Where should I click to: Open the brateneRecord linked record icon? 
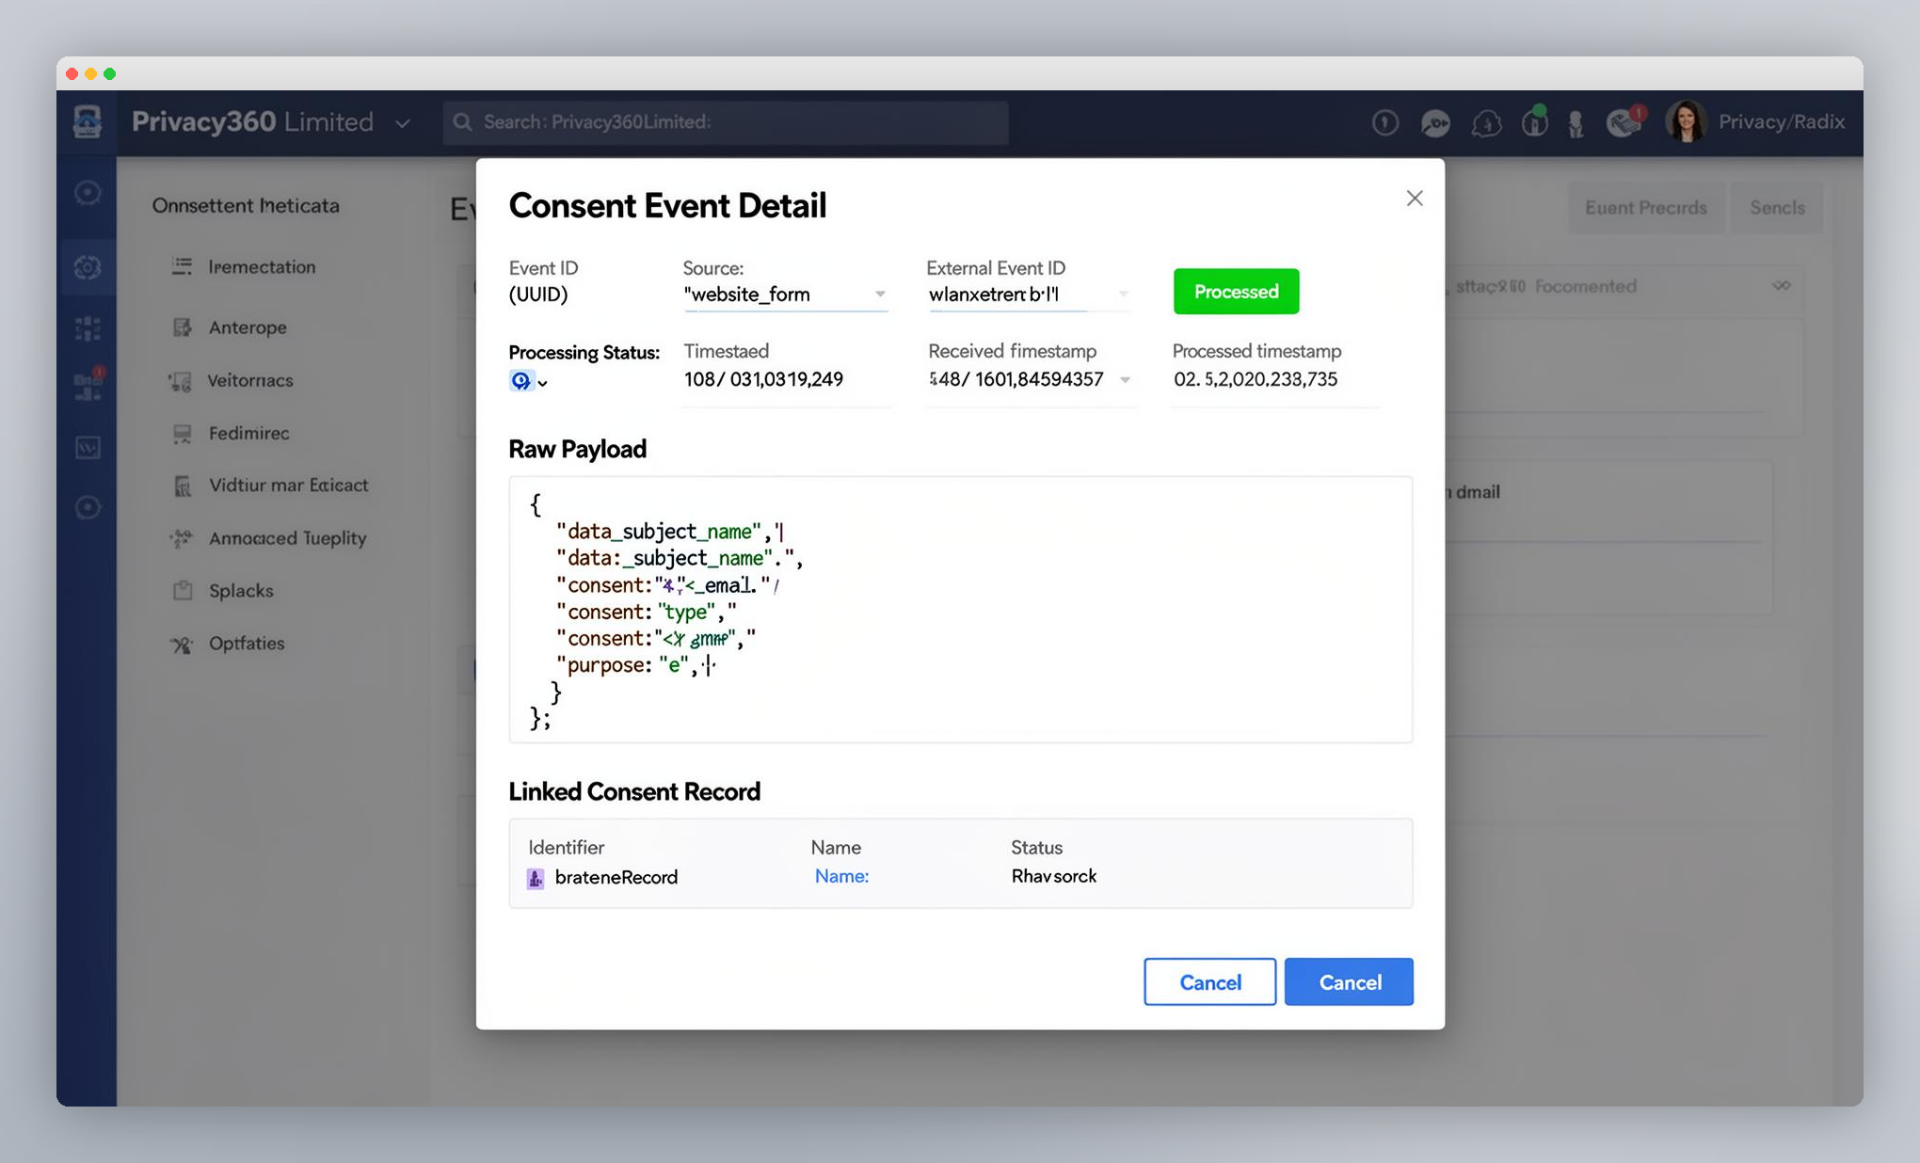click(536, 878)
